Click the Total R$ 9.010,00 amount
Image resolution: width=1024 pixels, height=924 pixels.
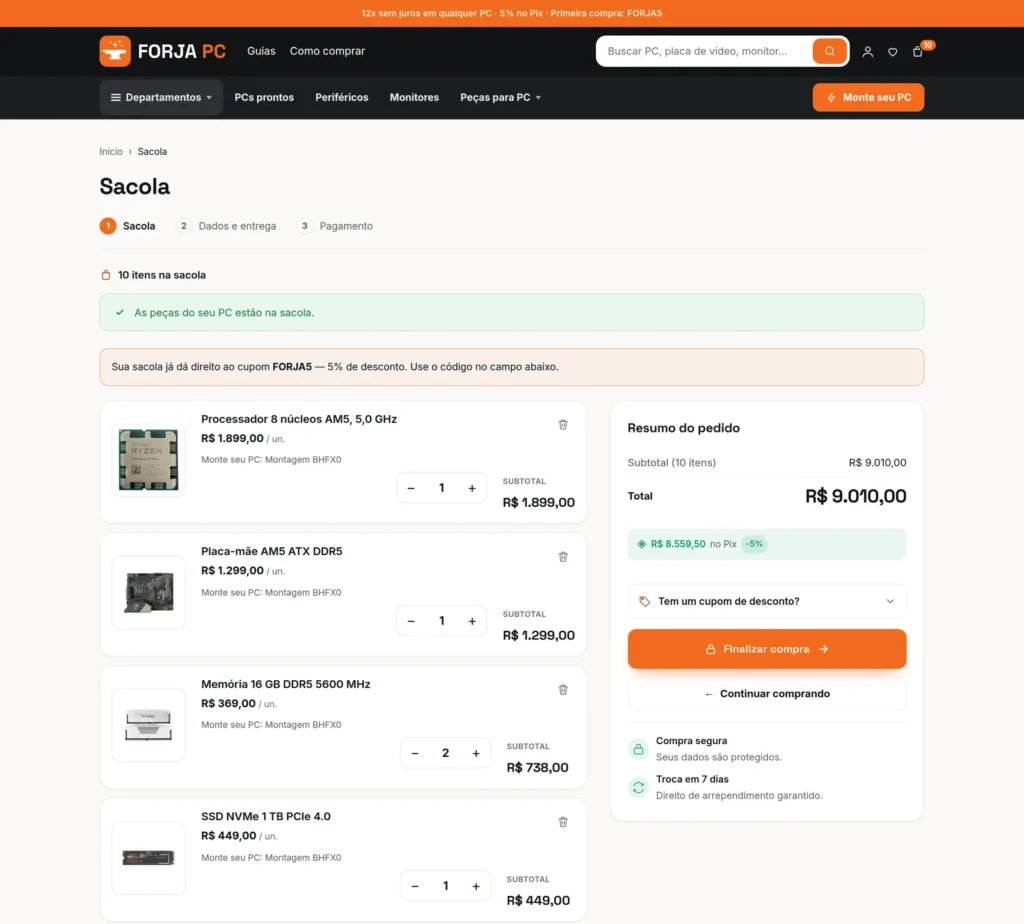coord(856,496)
